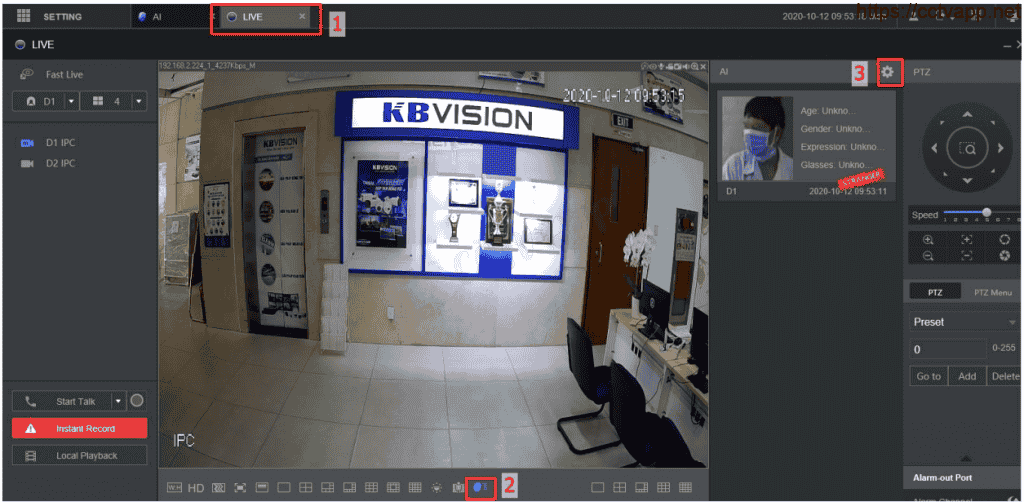Toggle the alarm light icon in toolbar
Image resolution: width=1024 pixels, height=502 pixels.
(436, 487)
